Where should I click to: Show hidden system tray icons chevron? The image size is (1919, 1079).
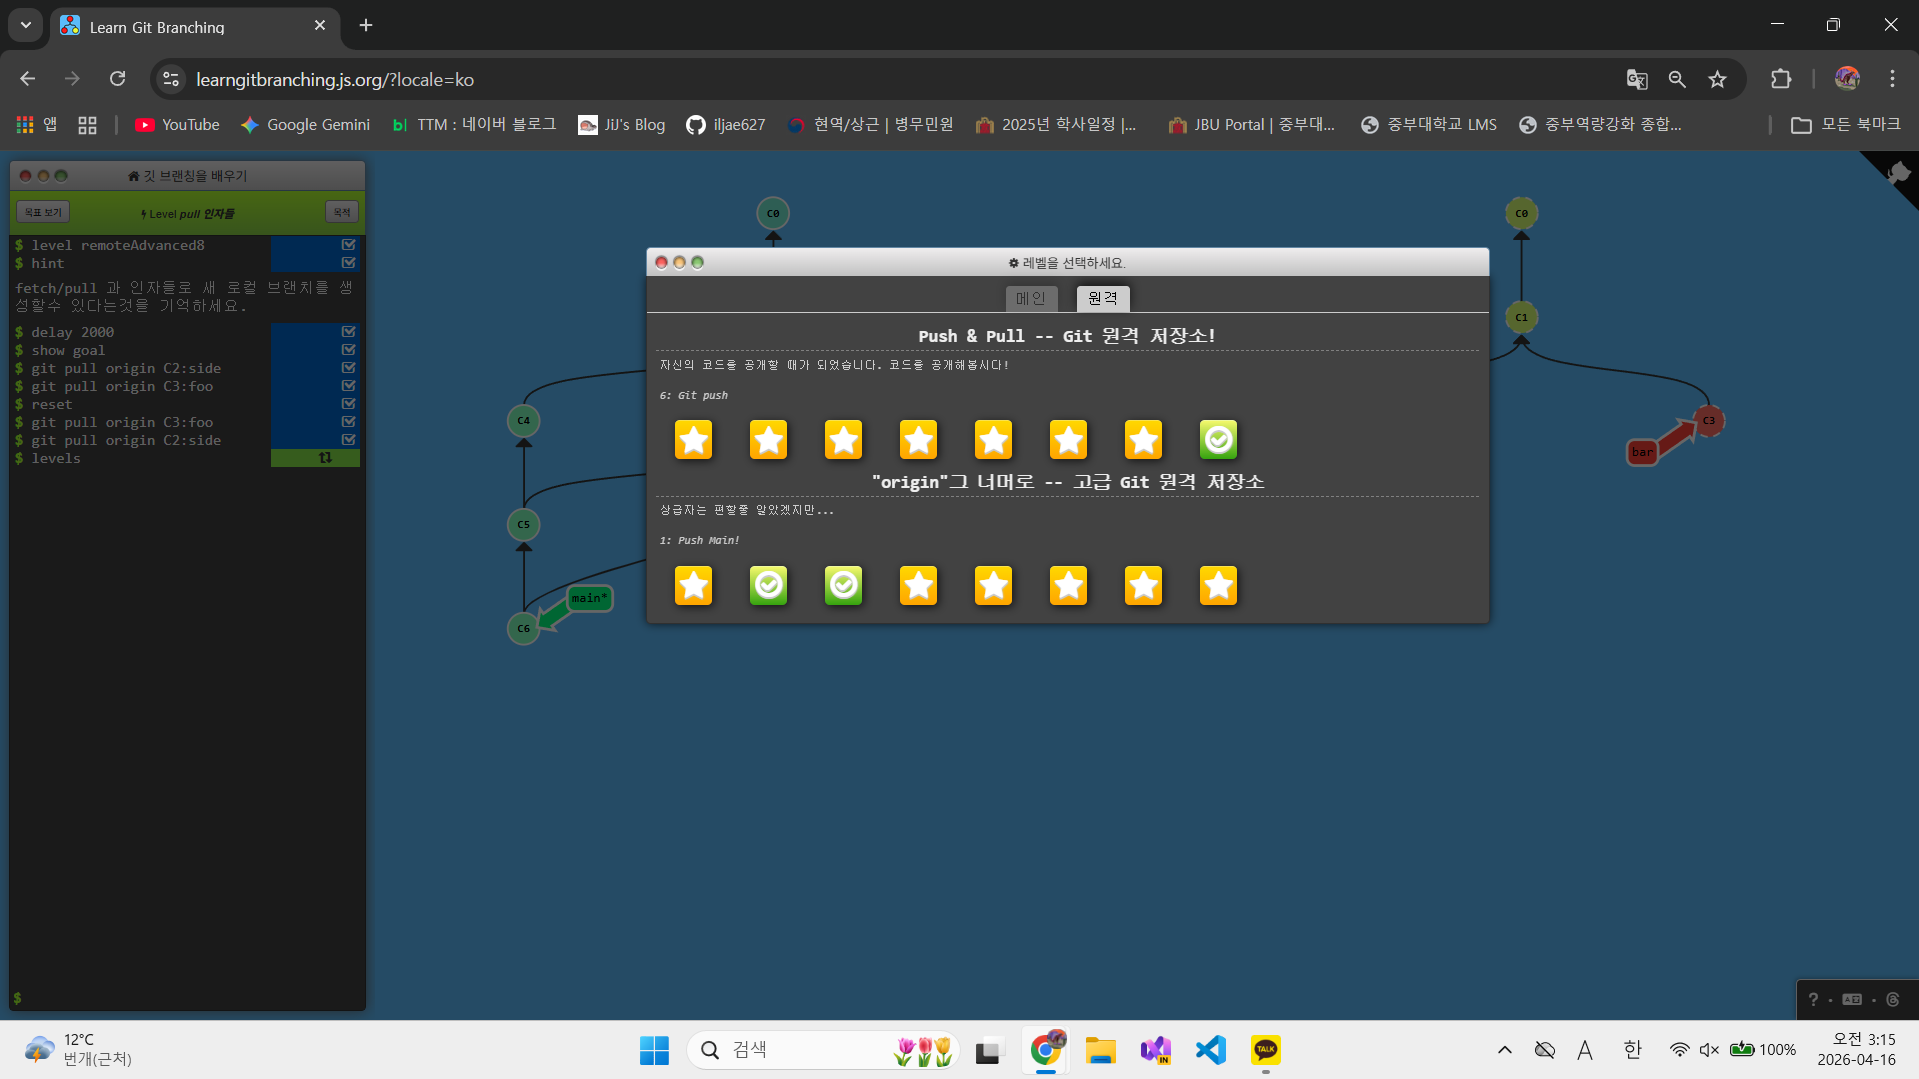click(1504, 1049)
